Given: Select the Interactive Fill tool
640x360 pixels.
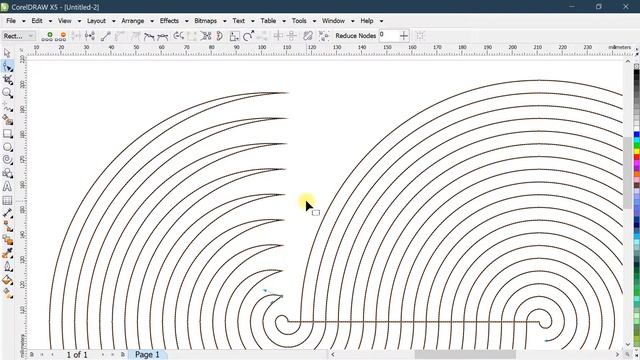Looking at the screenshot, I should tap(7, 293).
